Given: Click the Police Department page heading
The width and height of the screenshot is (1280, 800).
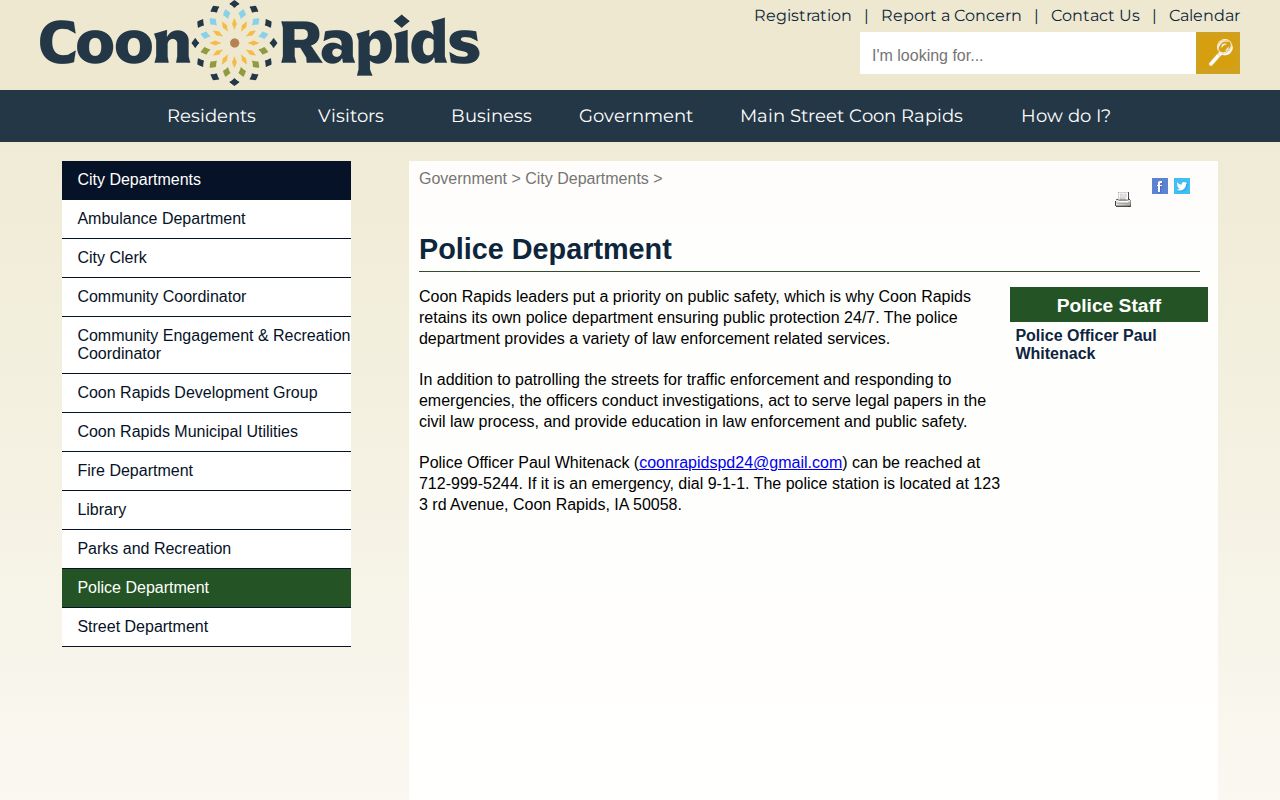Looking at the screenshot, I should click(x=545, y=249).
